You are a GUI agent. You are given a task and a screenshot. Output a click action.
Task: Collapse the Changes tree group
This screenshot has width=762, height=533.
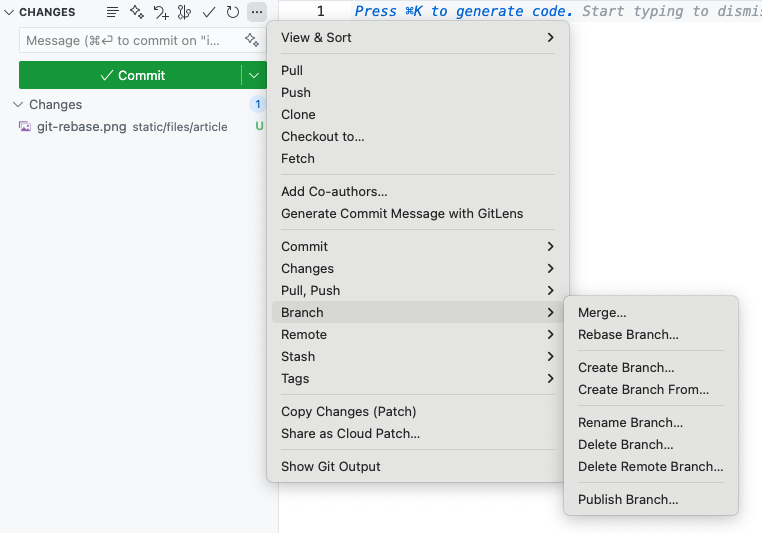(x=18, y=104)
